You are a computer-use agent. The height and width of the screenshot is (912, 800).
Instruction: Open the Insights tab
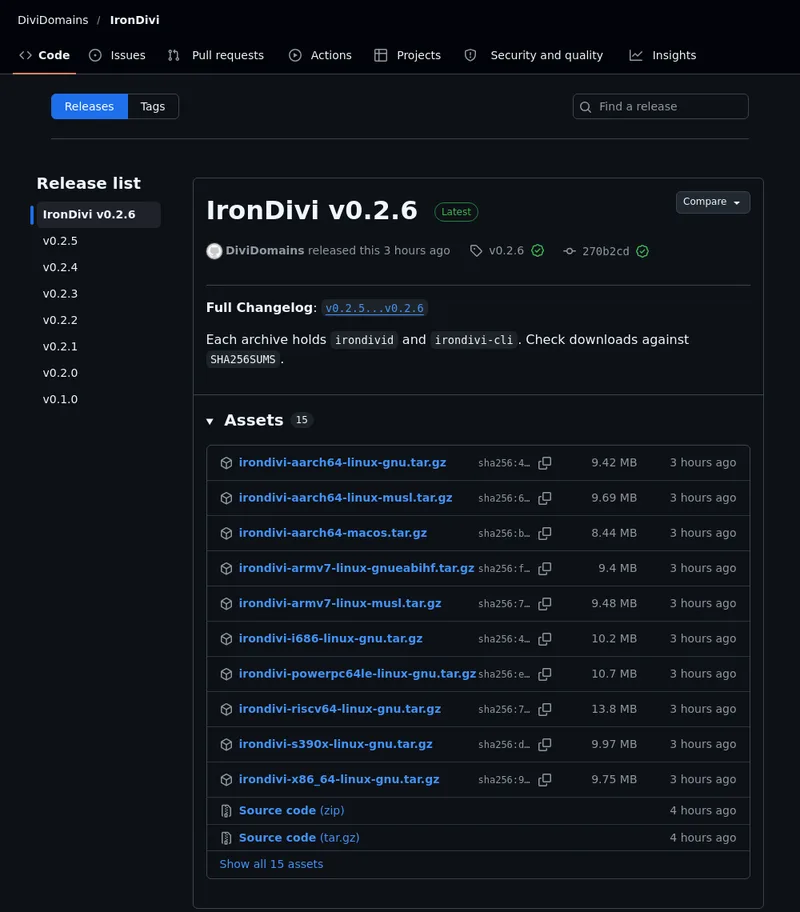coord(662,55)
